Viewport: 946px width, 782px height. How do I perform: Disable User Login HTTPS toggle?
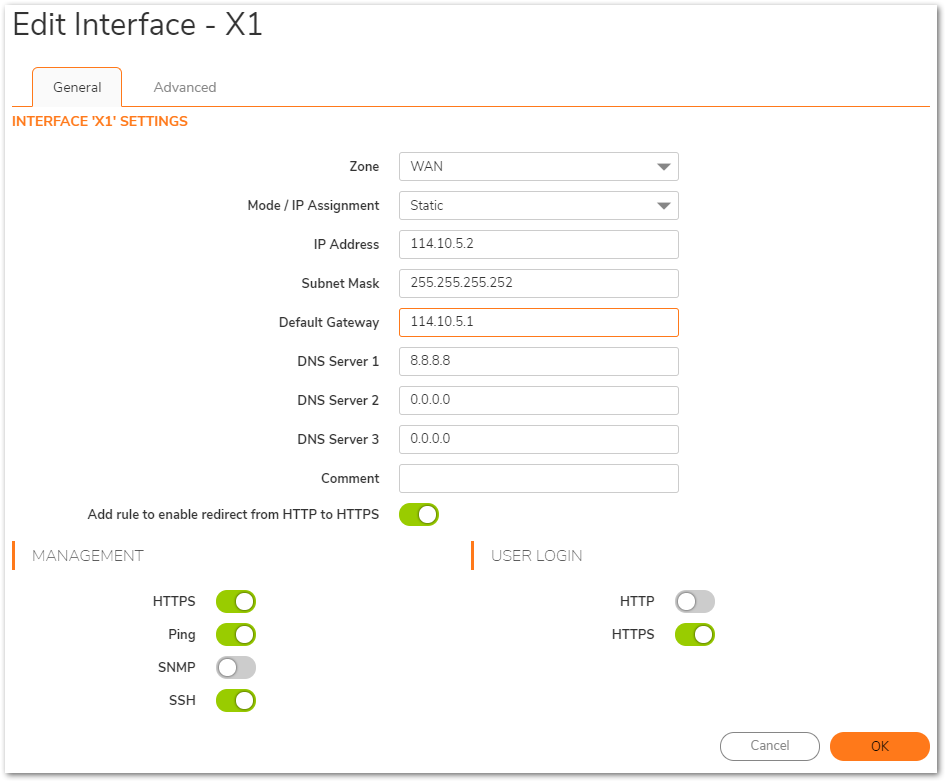click(695, 635)
